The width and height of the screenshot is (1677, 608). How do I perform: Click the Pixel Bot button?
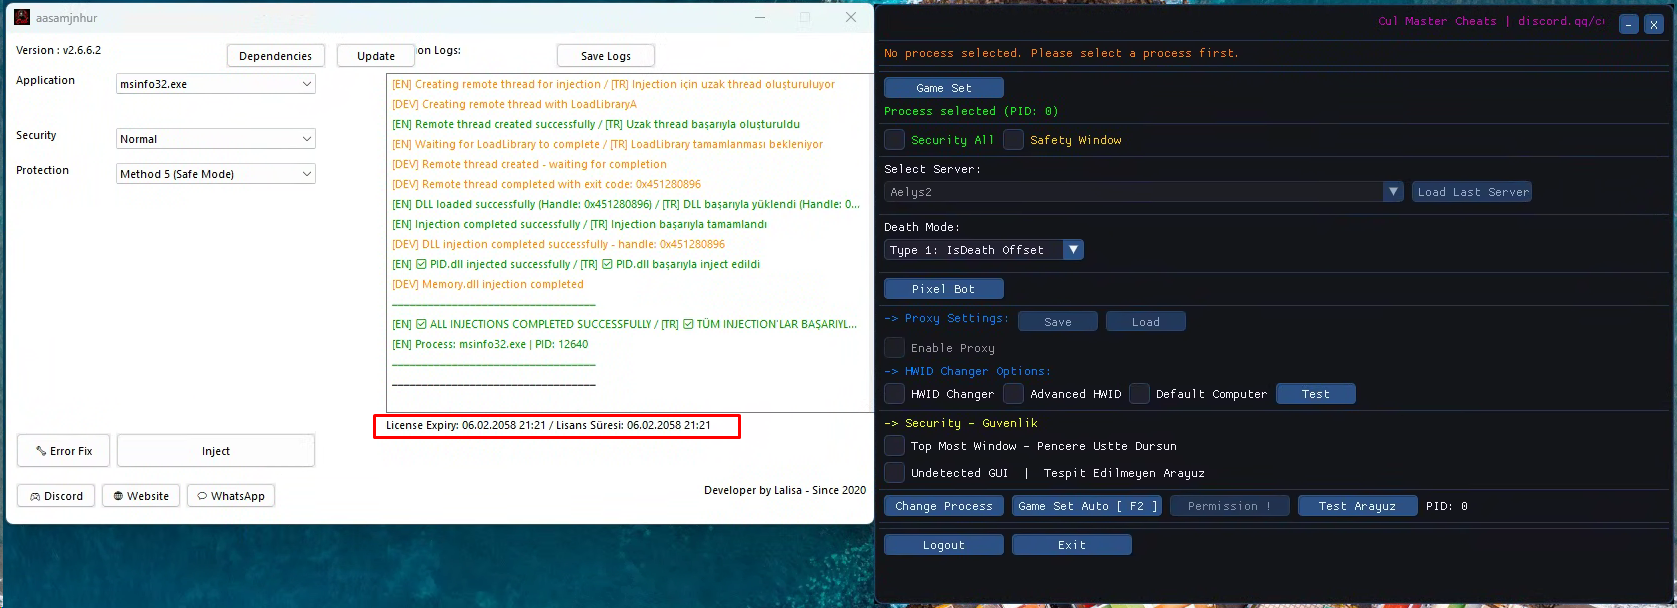coord(944,289)
